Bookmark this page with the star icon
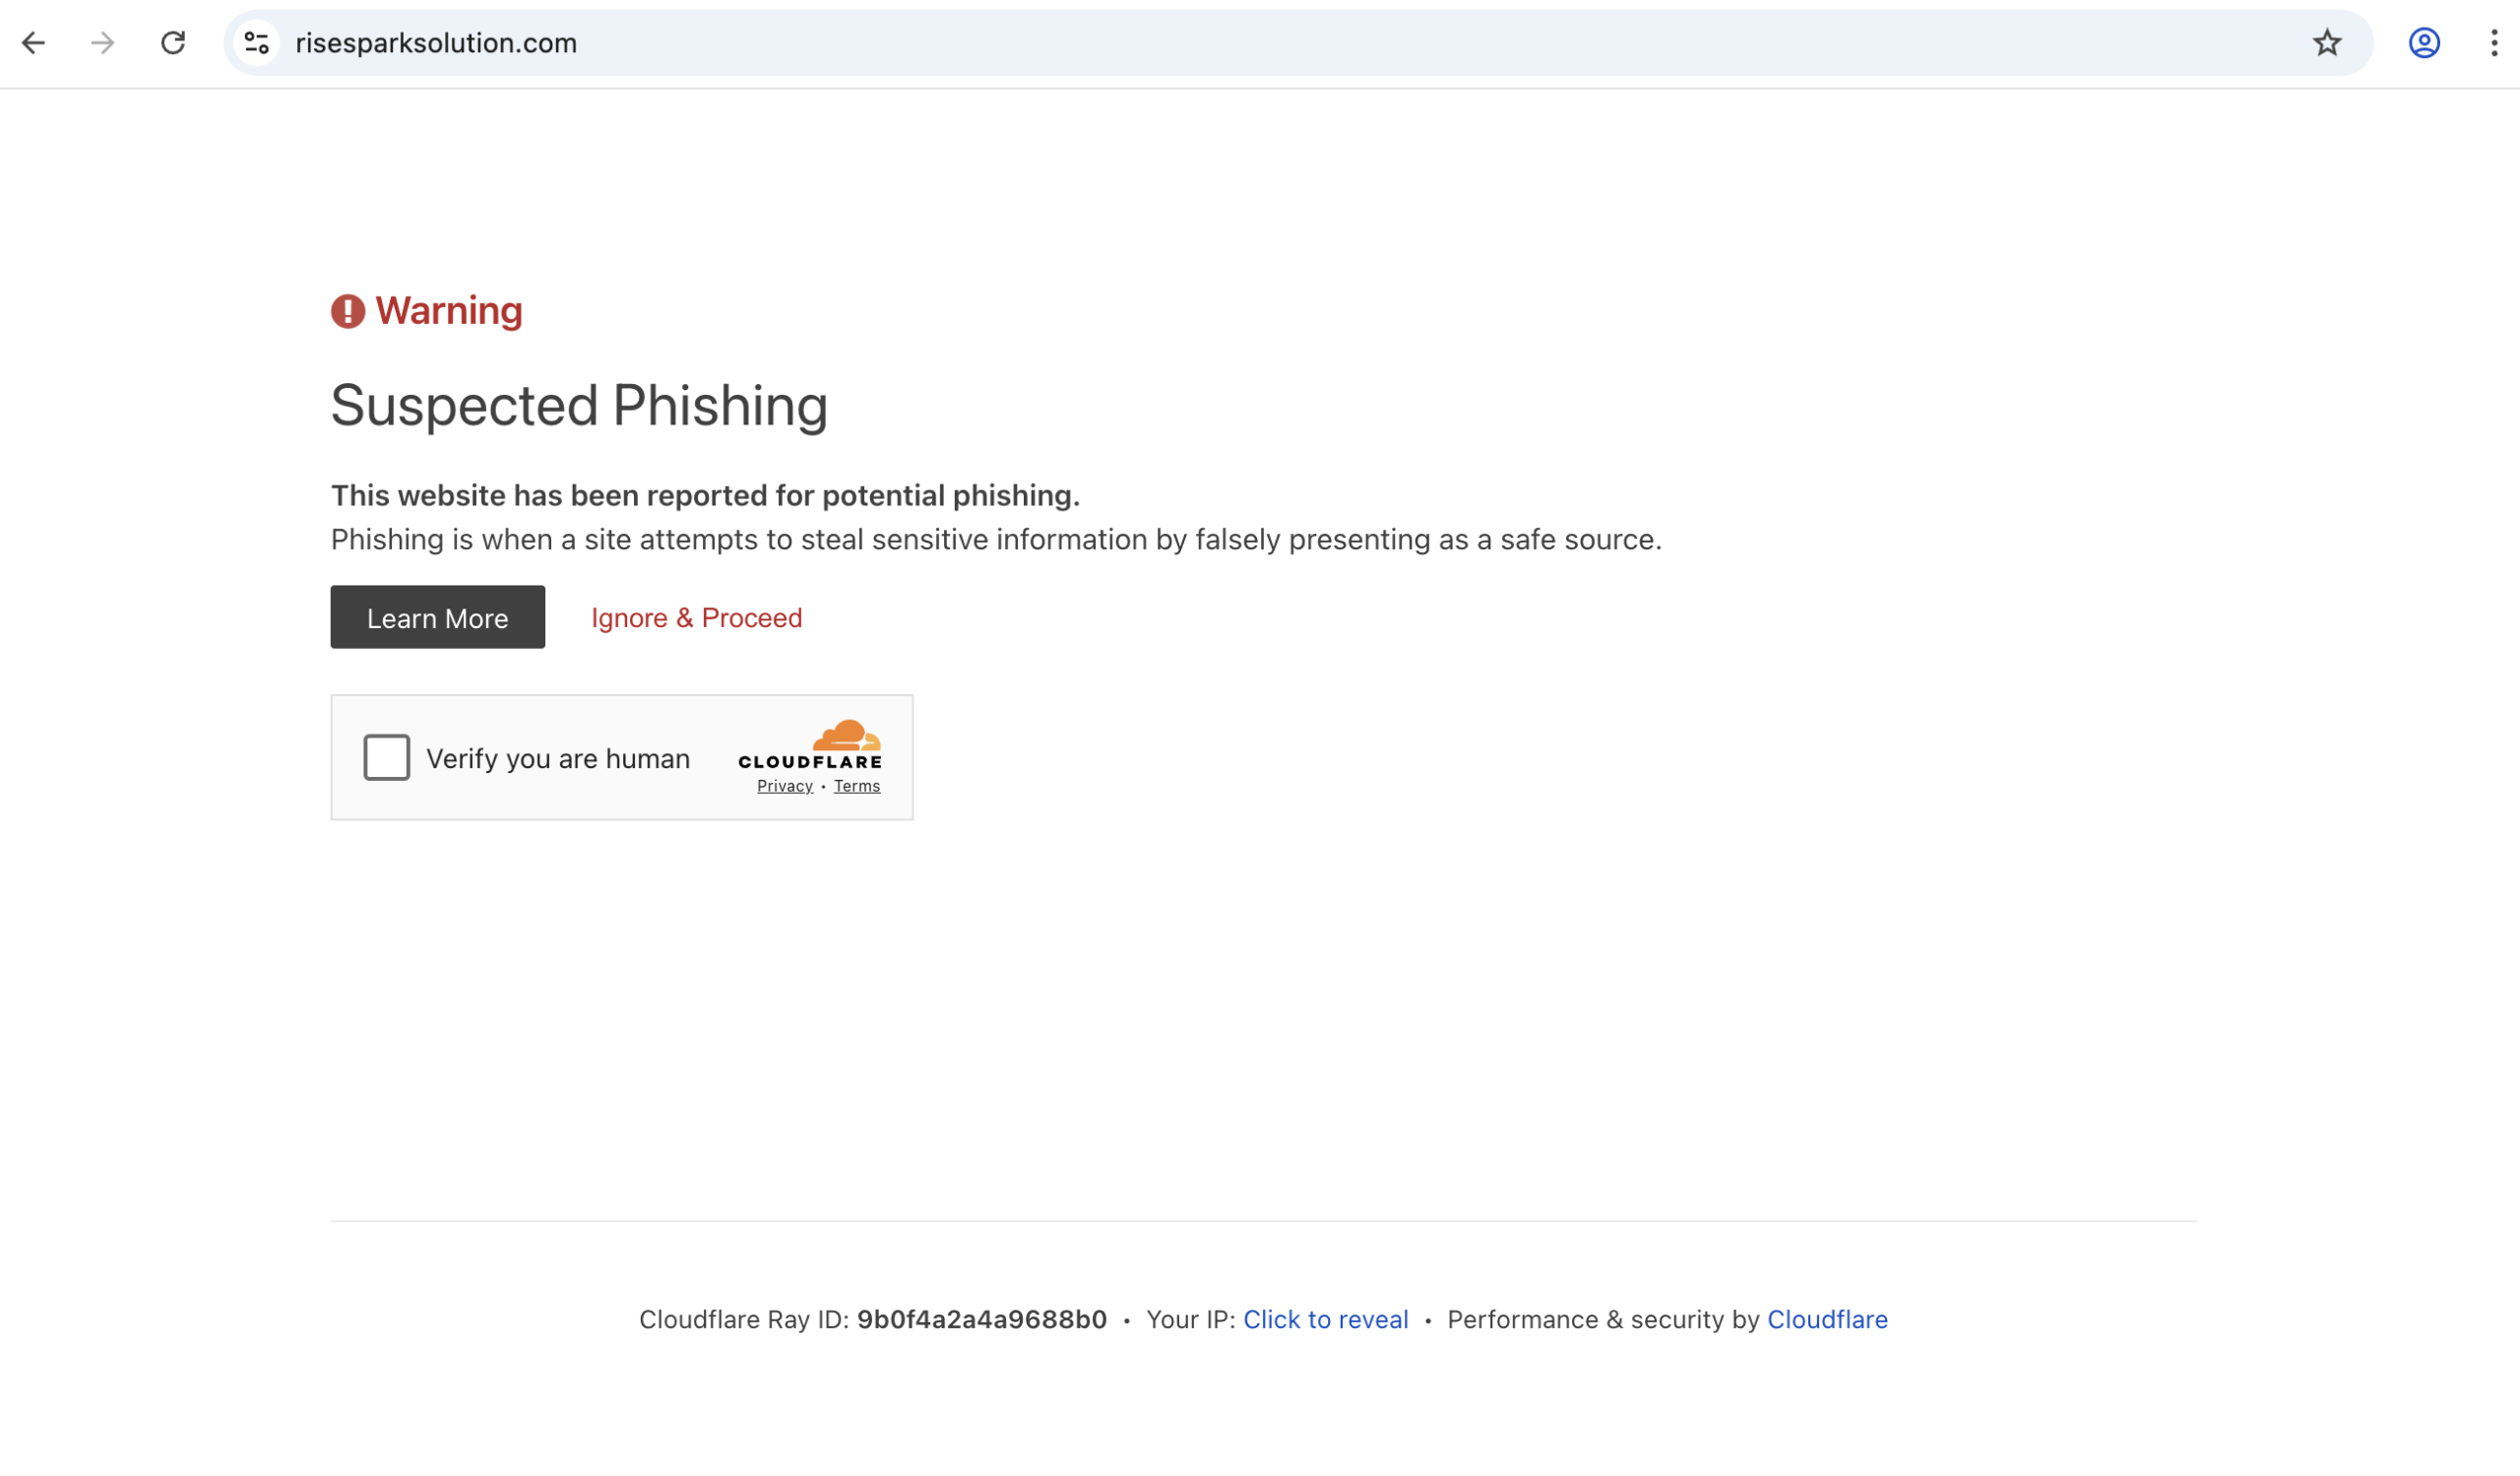The height and width of the screenshot is (1476, 2520). click(x=2327, y=43)
